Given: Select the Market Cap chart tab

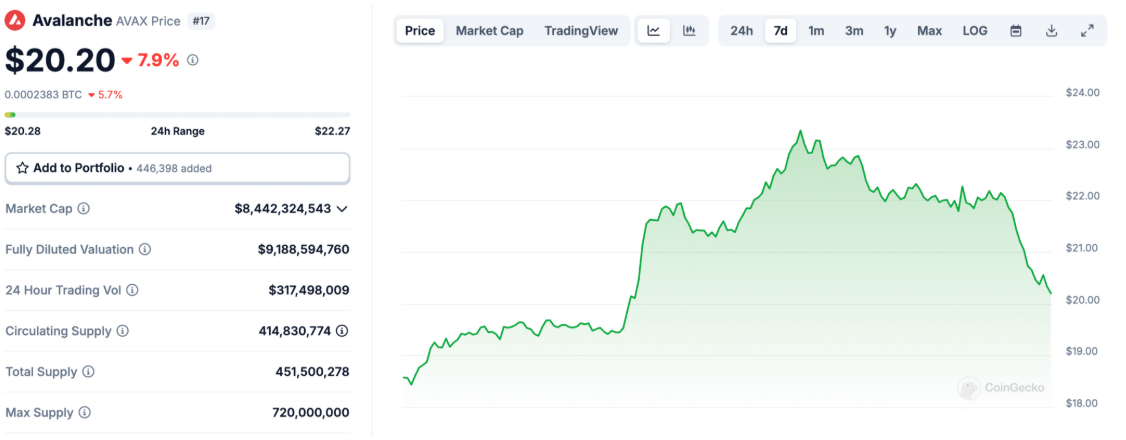Looking at the screenshot, I should click(x=490, y=31).
